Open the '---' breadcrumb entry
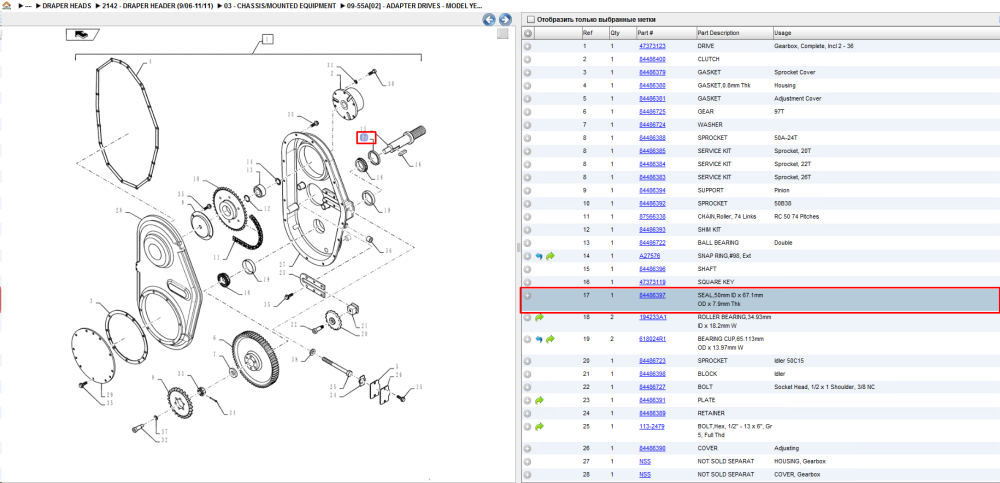The image size is (1000, 483). click(28, 5)
